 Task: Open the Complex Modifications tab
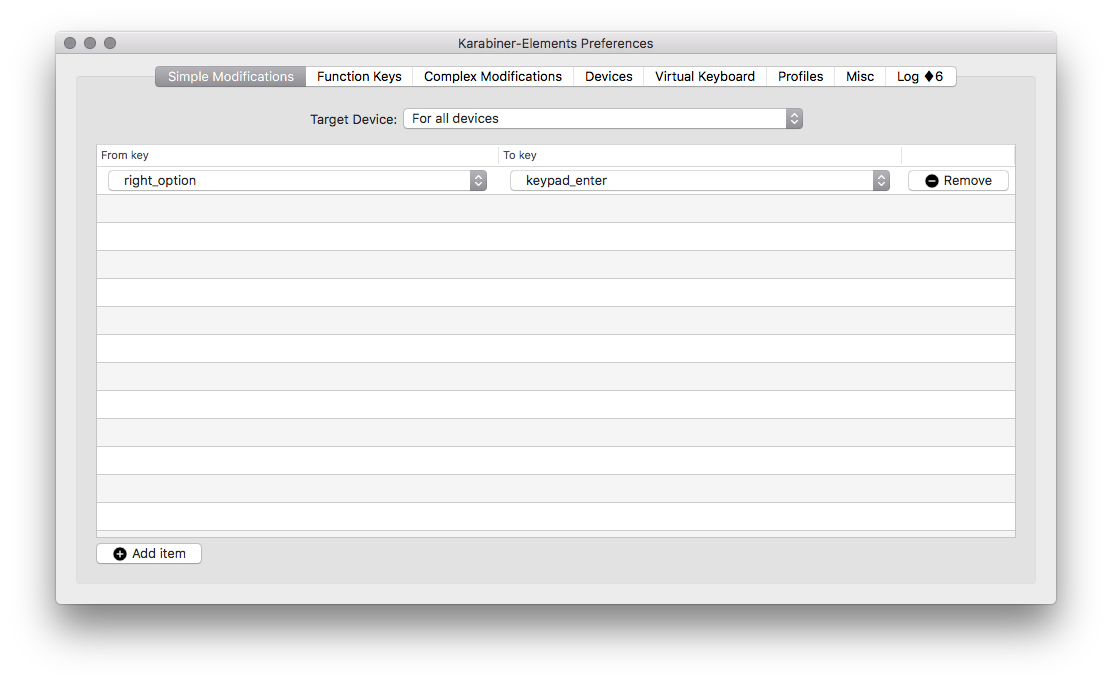(x=492, y=77)
